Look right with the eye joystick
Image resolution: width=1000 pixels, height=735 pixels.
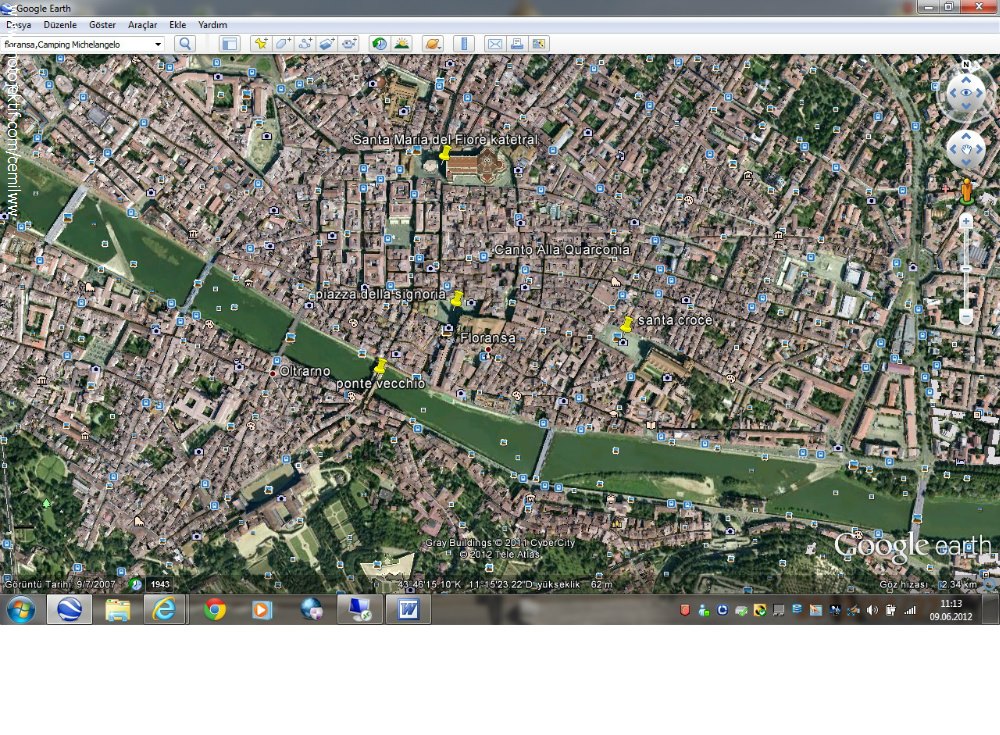pyautogui.click(x=980, y=93)
